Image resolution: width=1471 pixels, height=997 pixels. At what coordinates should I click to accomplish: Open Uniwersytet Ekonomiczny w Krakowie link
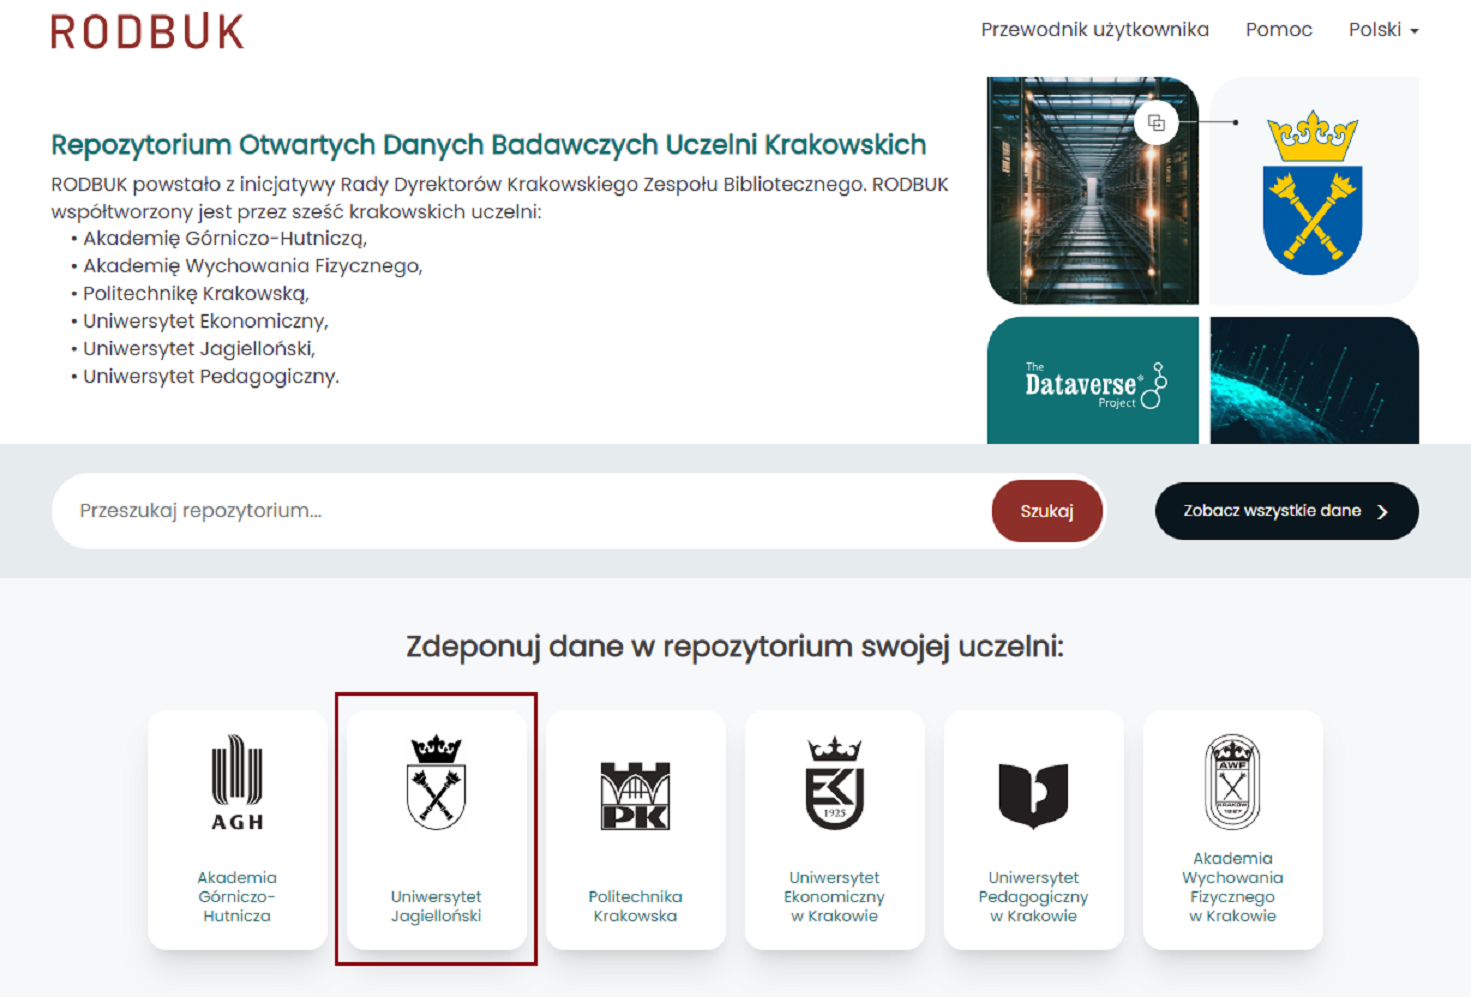coord(834,896)
